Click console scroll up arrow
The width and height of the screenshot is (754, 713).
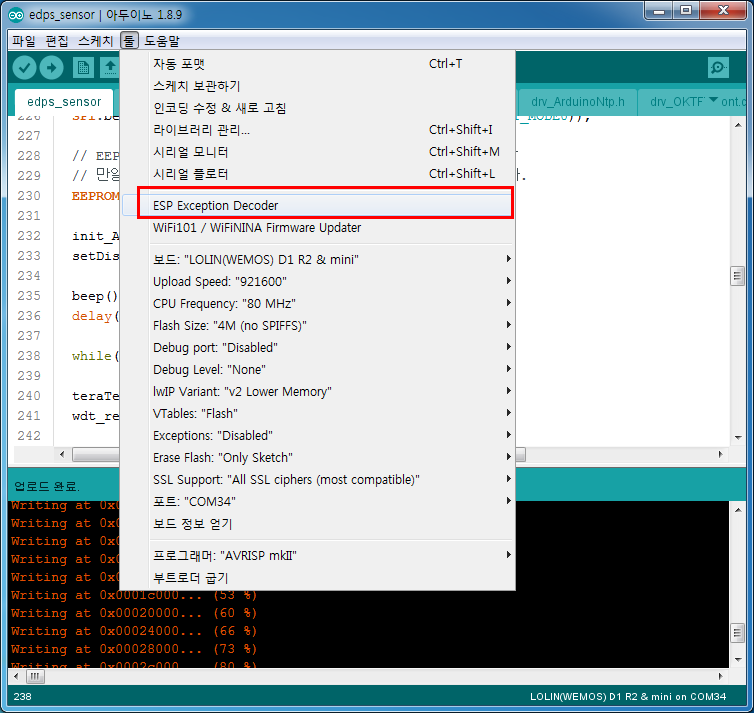pyautogui.click(x=738, y=509)
